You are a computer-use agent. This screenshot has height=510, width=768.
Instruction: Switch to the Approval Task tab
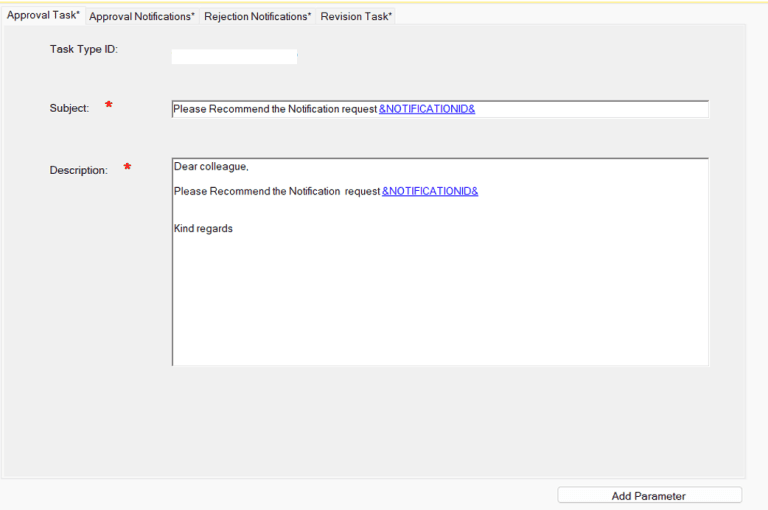43,15
